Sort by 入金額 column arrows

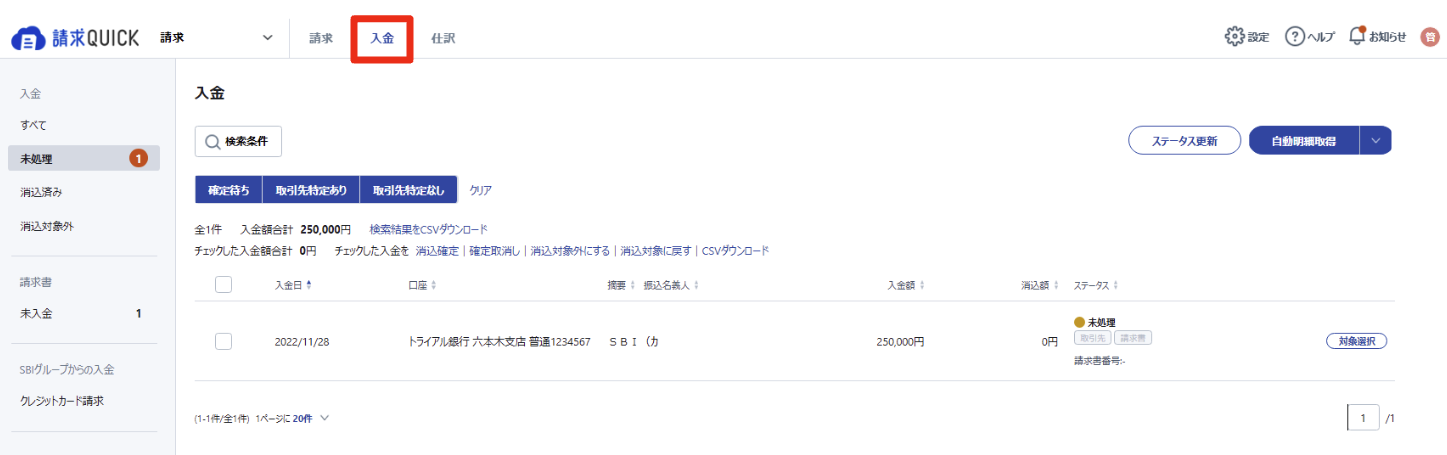click(x=921, y=285)
